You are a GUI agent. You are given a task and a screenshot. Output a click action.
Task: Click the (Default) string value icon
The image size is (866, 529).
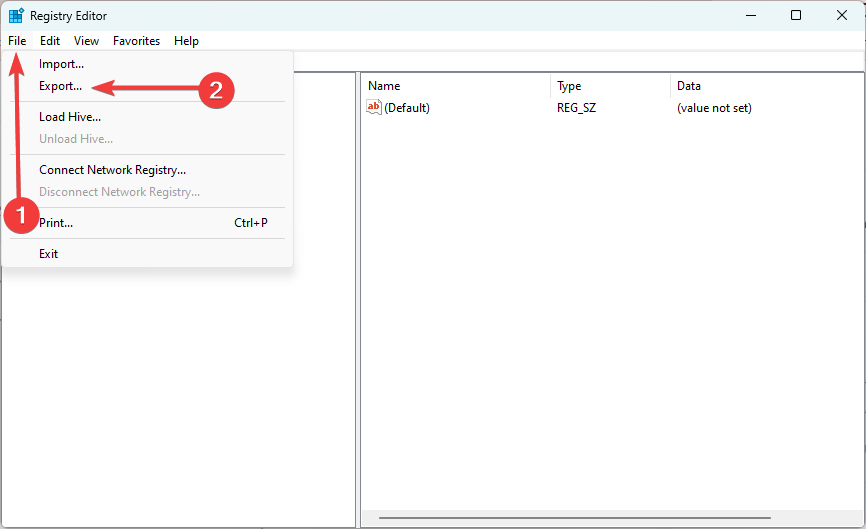point(374,107)
